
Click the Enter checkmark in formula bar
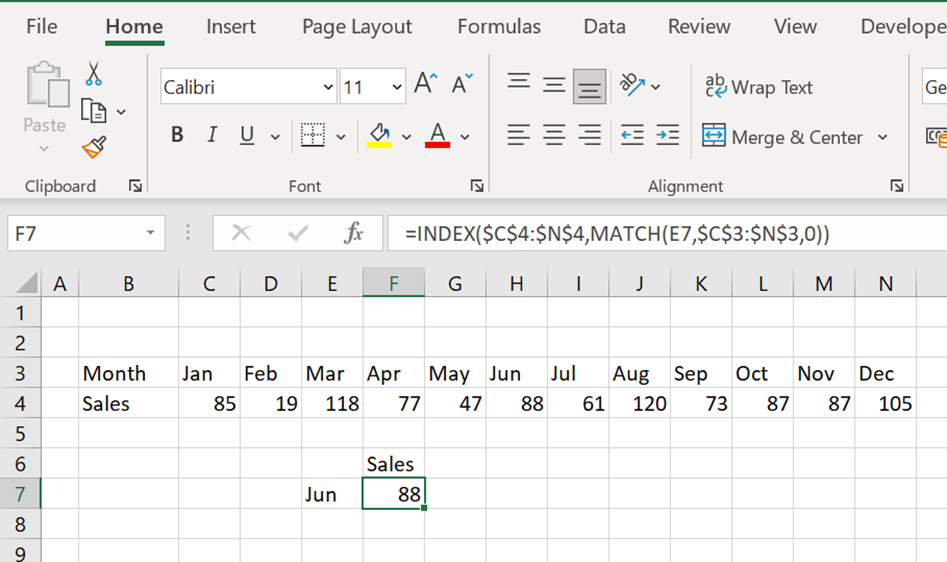pos(298,232)
